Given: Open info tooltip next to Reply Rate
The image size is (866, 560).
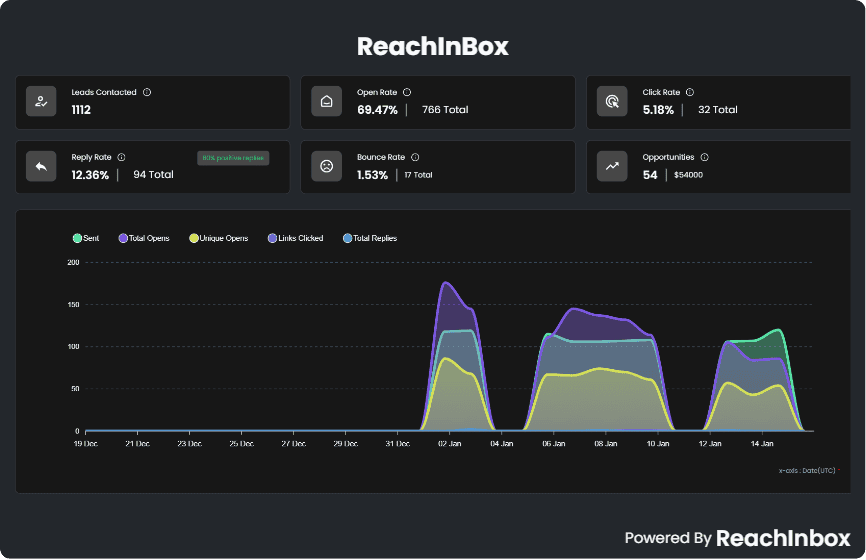Looking at the screenshot, I should pos(122,157).
